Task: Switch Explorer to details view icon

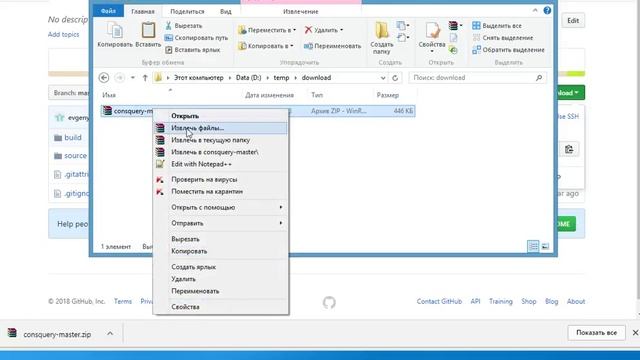Action: point(533,246)
